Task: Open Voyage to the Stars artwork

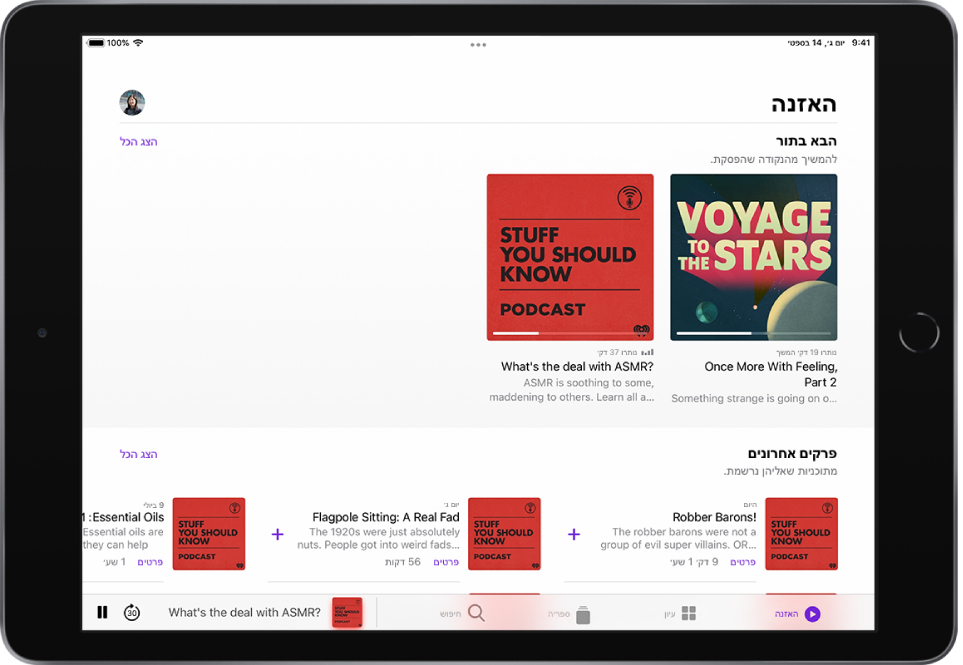Action: pos(754,257)
